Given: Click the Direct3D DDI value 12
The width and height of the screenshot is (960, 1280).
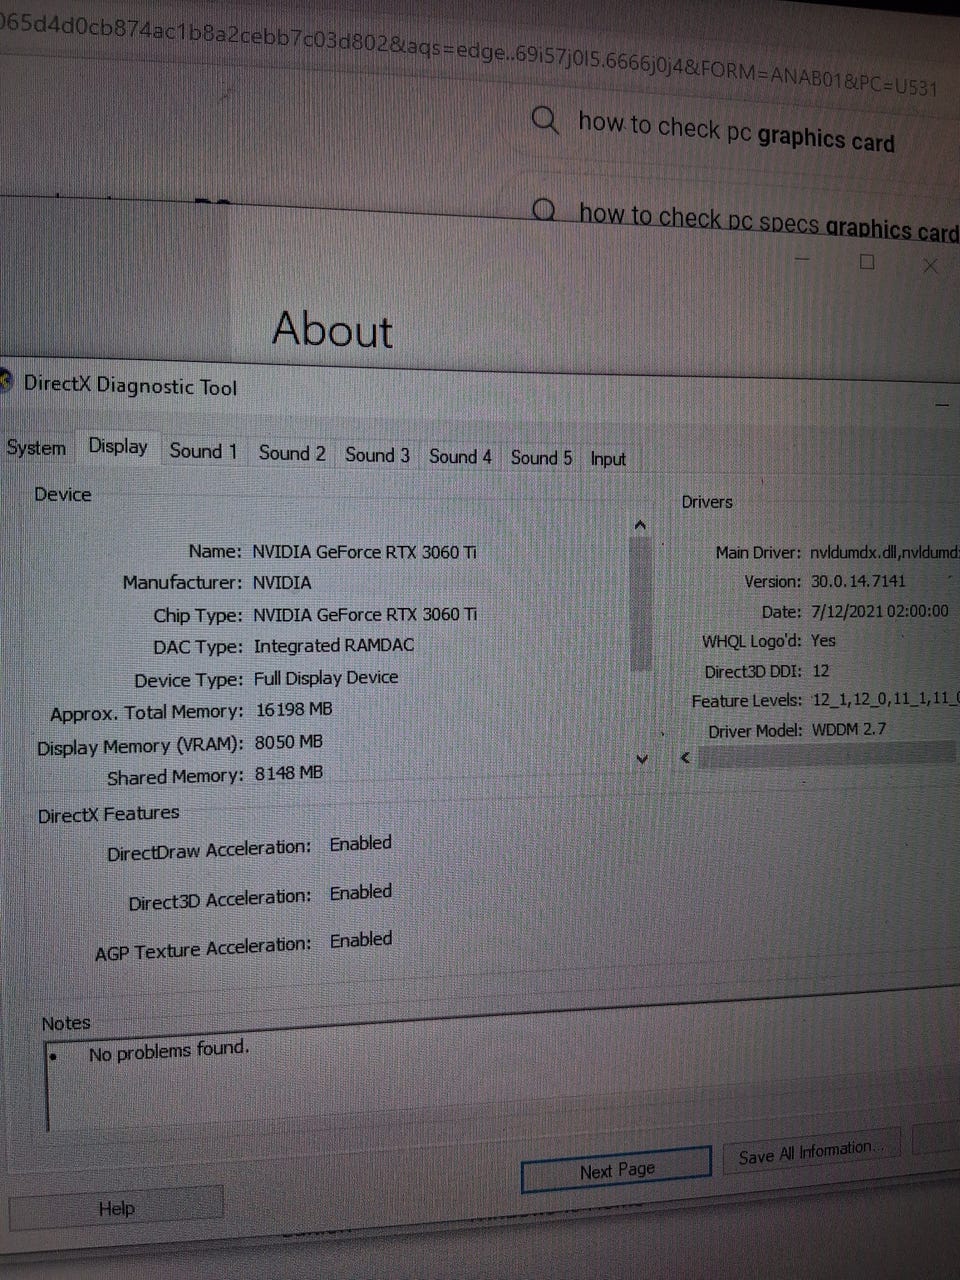Looking at the screenshot, I should point(821,671).
